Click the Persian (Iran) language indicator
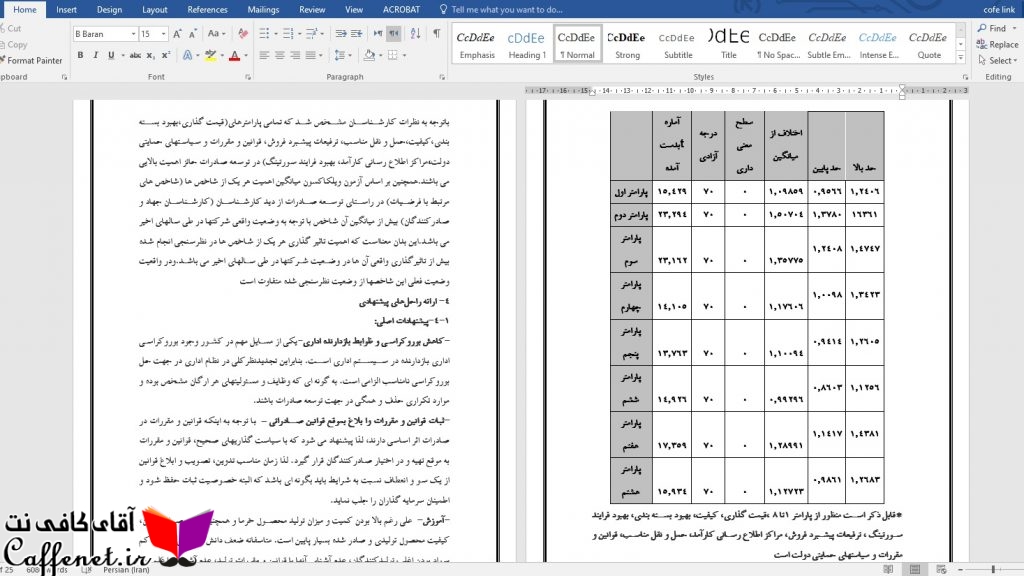 pos(126,570)
